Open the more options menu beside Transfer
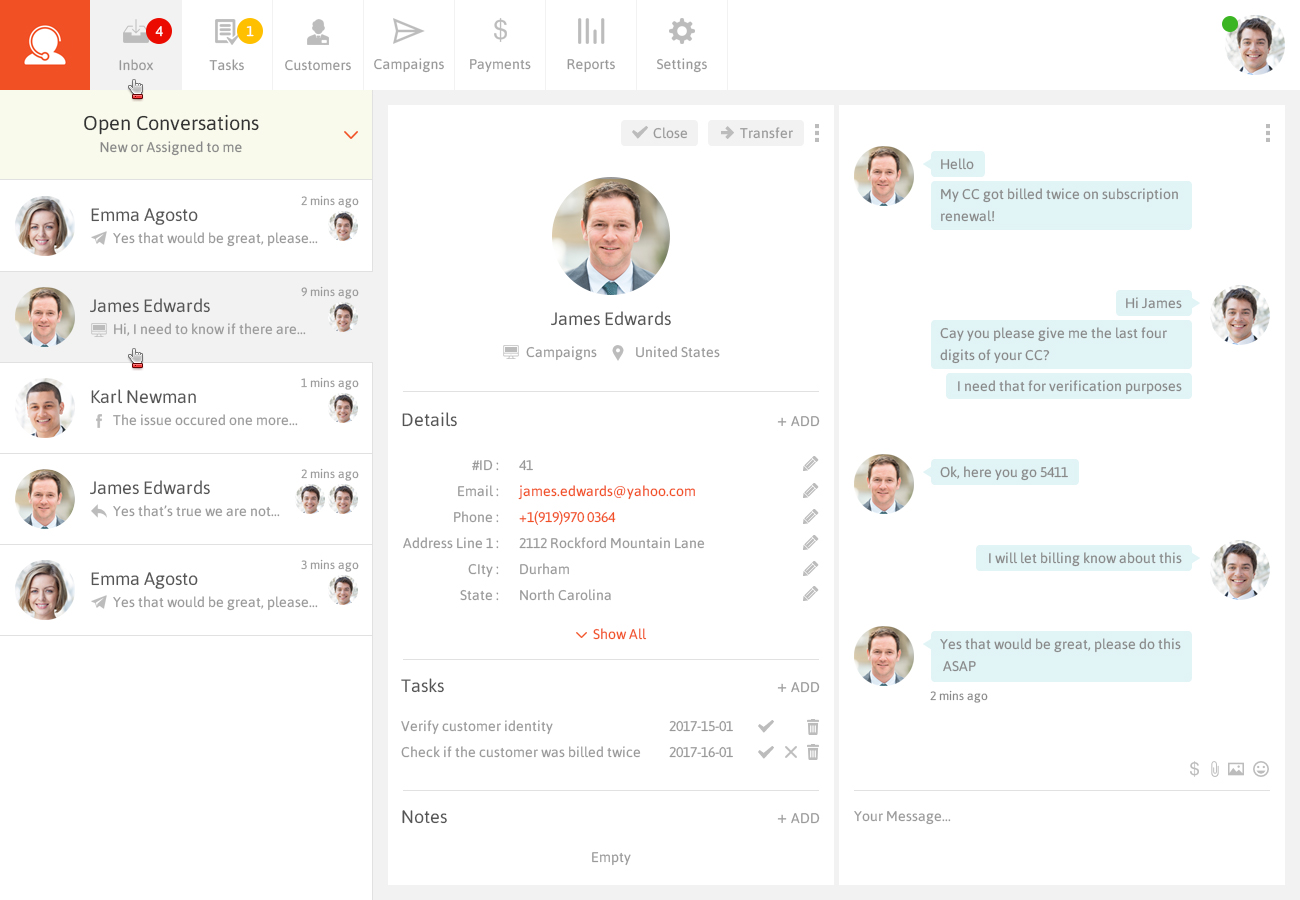This screenshot has width=1300, height=900. pyautogui.click(x=817, y=133)
